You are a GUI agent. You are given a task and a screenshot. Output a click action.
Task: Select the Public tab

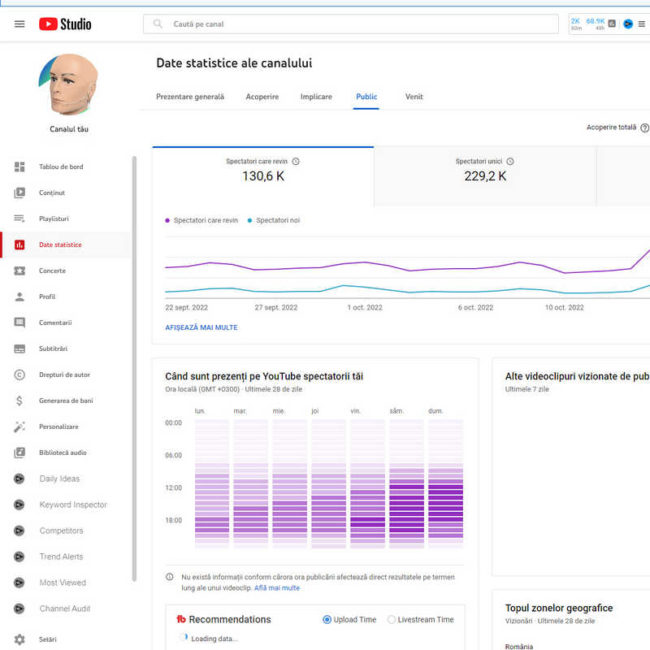(366, 97)
